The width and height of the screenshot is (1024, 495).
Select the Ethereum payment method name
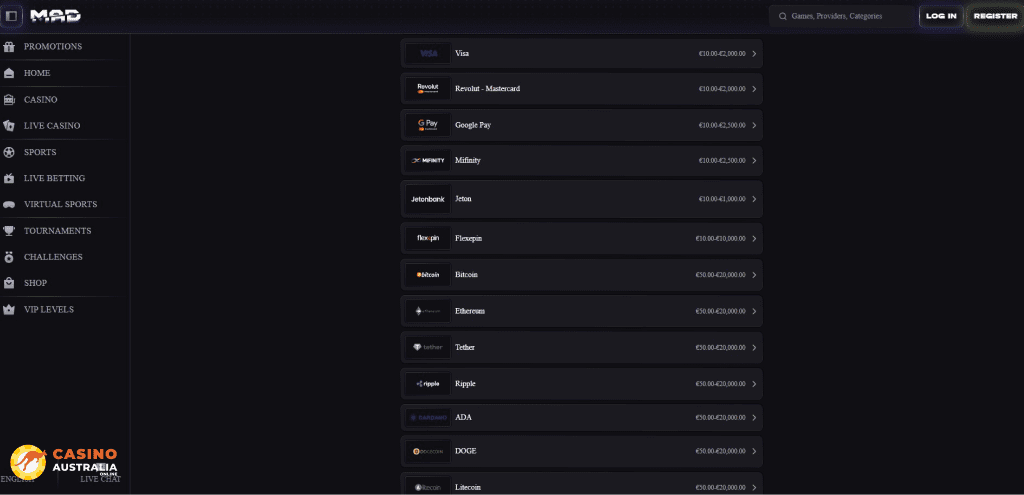pos(470,311)
